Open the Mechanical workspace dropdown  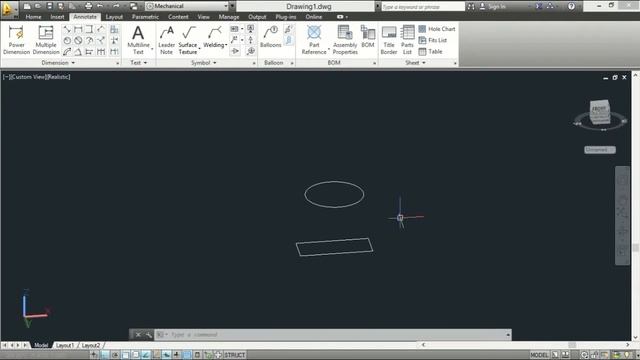(187, 6)
